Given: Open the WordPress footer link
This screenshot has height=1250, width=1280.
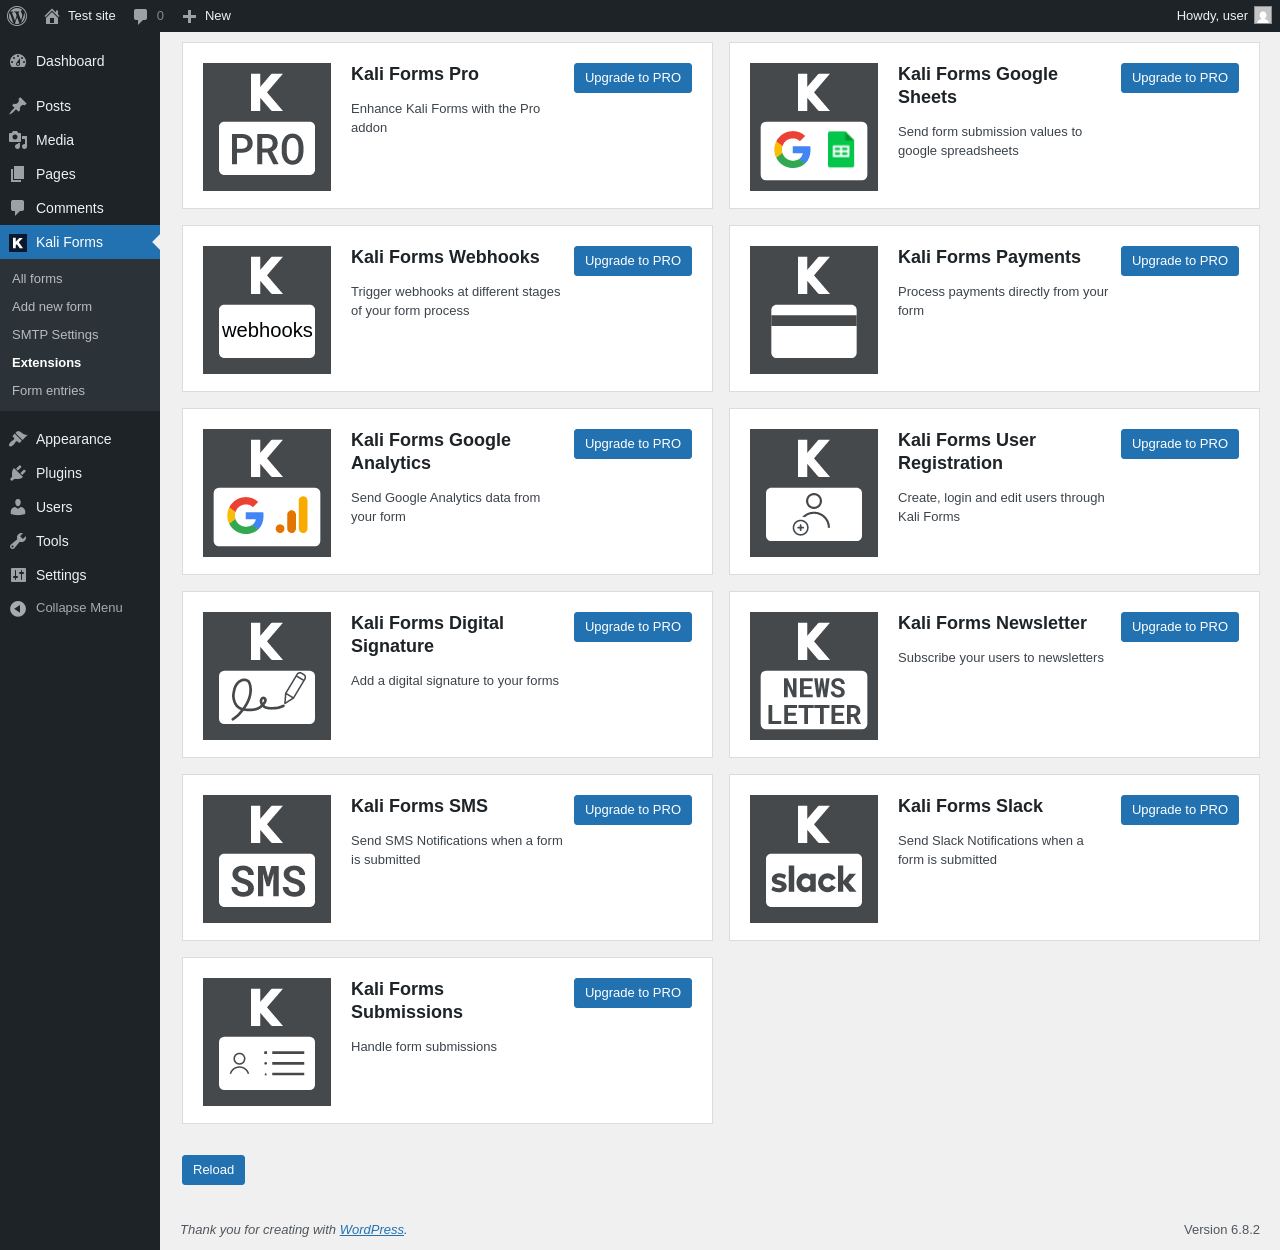Looking at the screenshot, I should pos(372,1230).
